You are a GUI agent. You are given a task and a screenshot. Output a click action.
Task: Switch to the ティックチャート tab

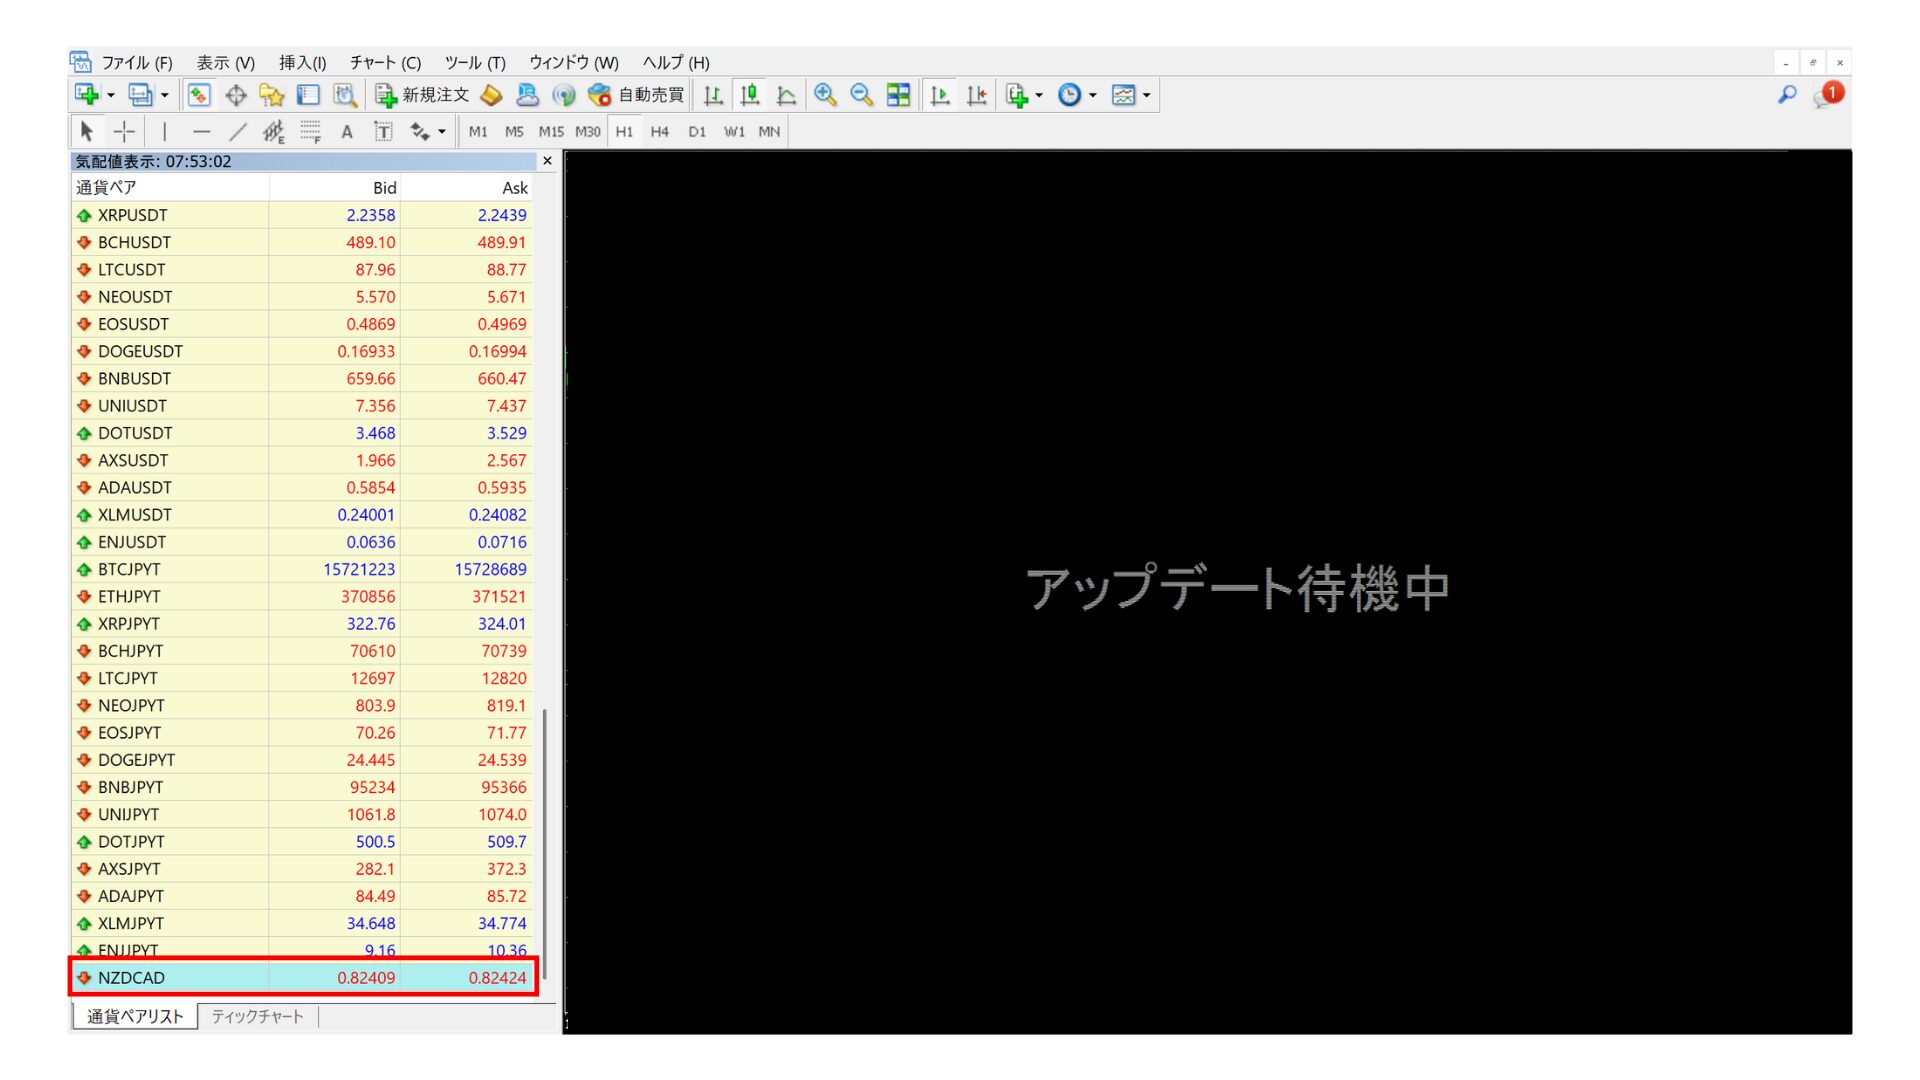(x=257, y=1016)
